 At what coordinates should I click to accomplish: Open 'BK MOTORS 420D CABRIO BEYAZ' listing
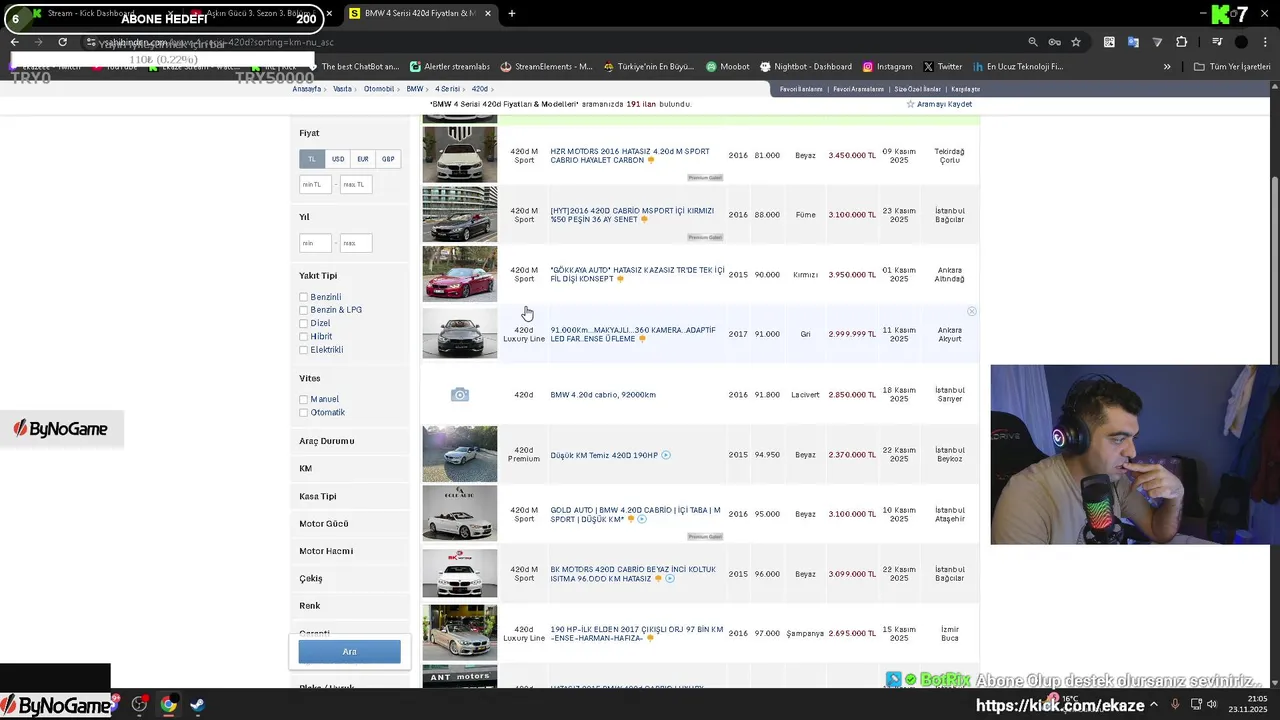(x=633, y=574)
